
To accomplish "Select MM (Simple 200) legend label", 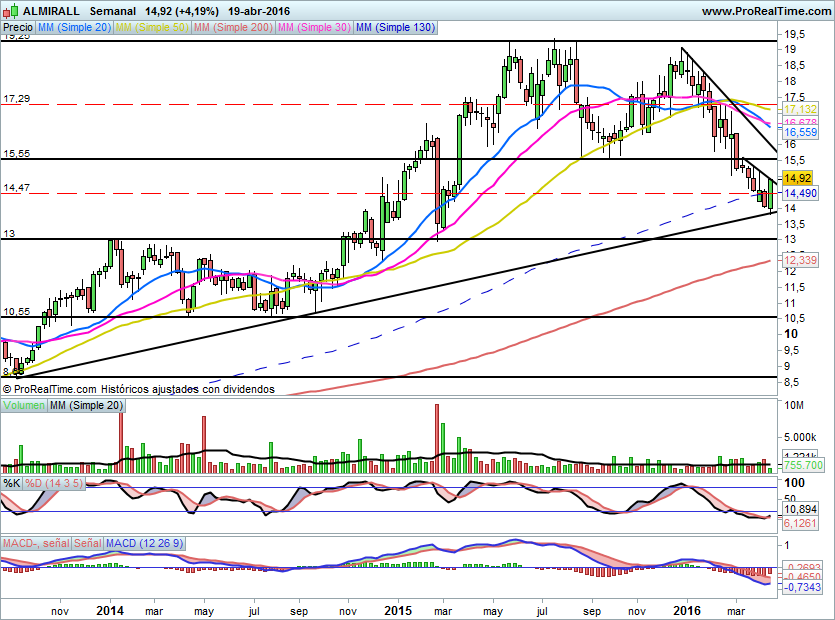I will click(x=233, y=27).
